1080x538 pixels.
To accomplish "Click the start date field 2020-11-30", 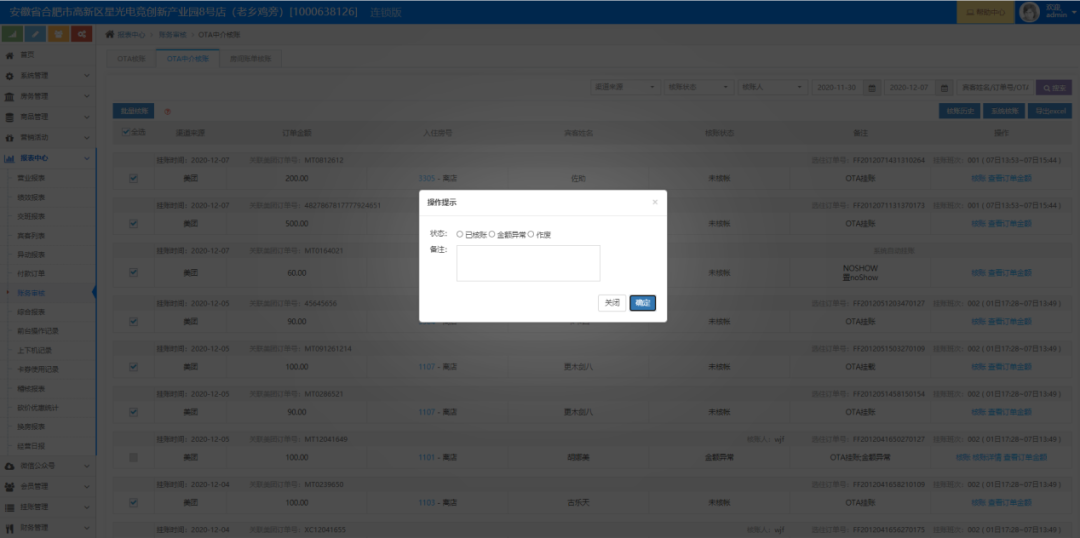I will (x=838, y=87).
